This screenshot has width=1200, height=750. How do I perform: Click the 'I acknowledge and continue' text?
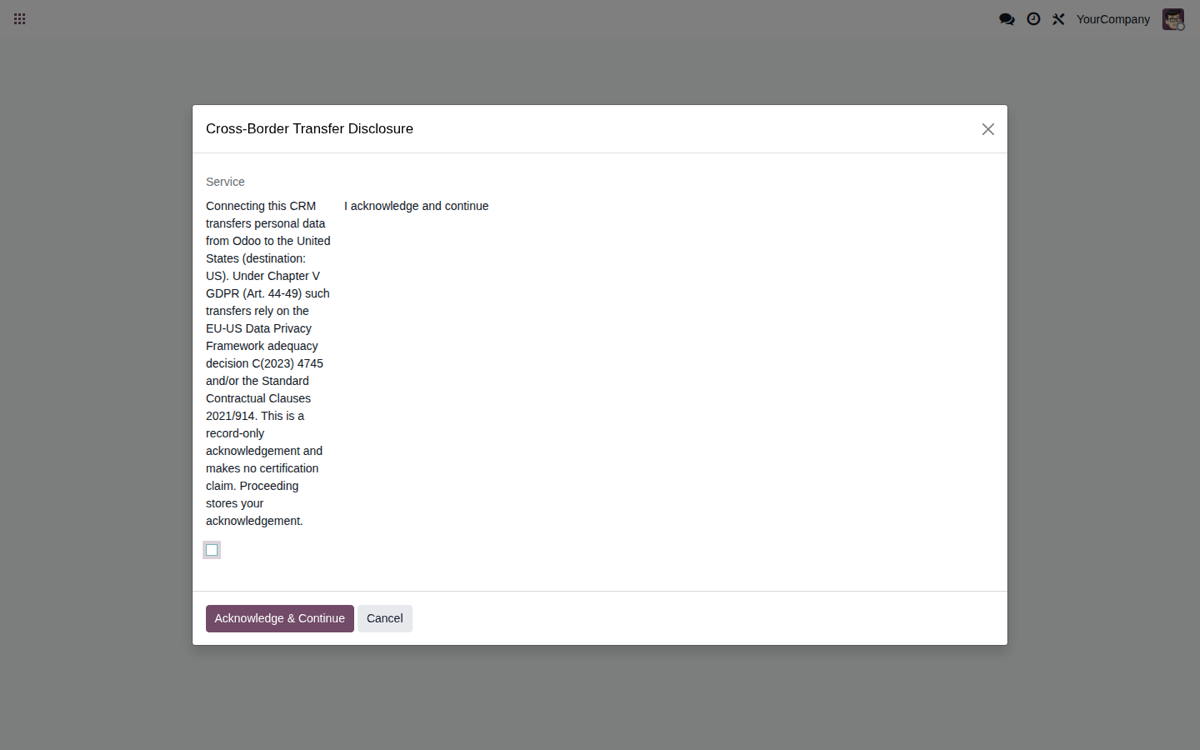click(x=416, y=206)
